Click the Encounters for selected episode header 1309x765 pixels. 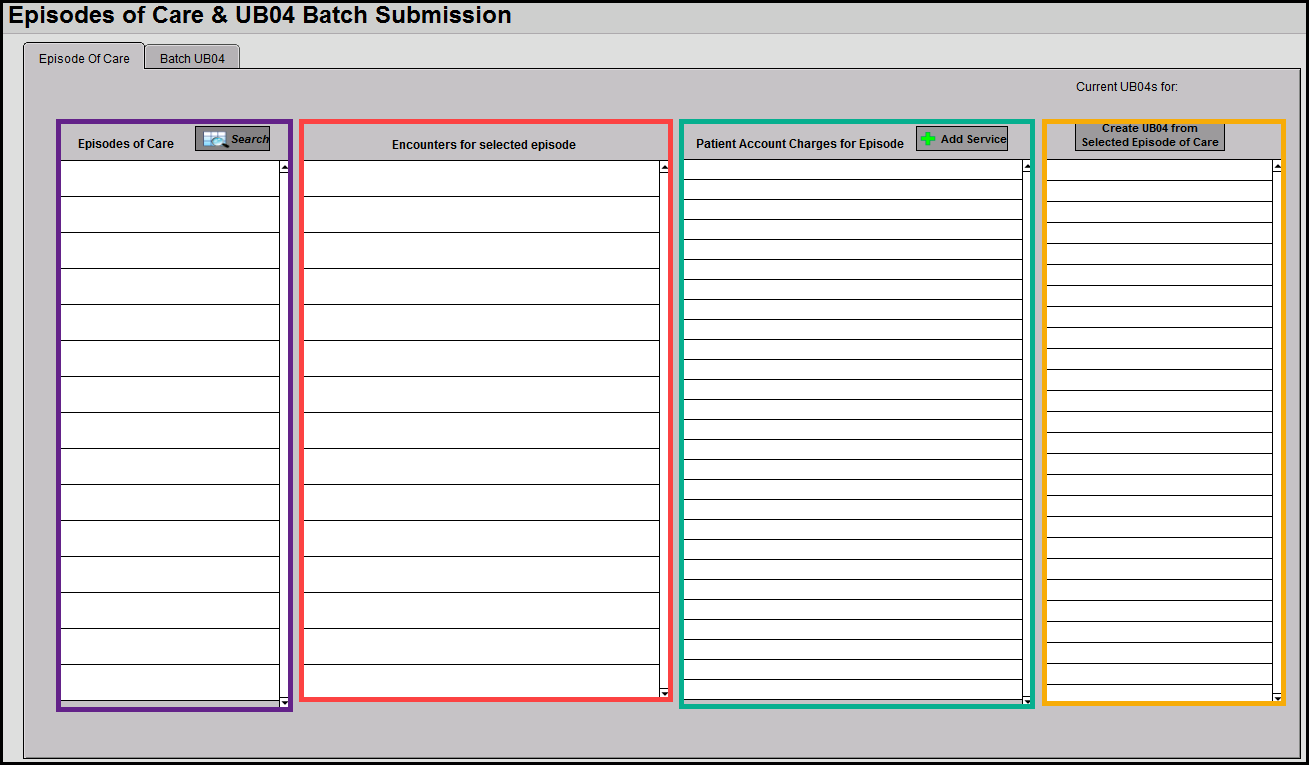(483, 145)
